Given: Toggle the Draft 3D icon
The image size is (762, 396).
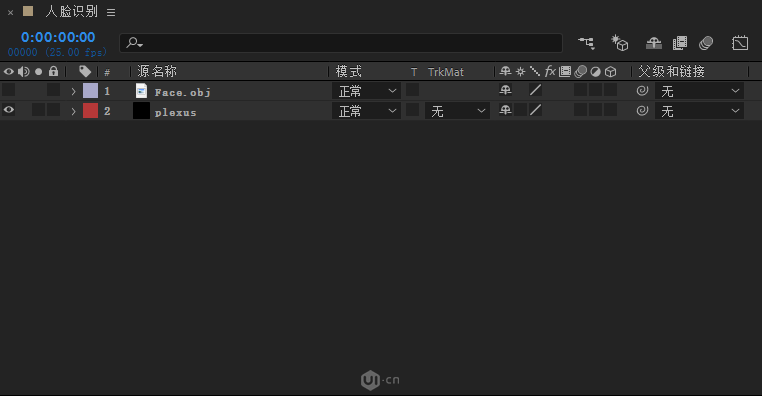Looking at the screenshot, I should 620,43.
